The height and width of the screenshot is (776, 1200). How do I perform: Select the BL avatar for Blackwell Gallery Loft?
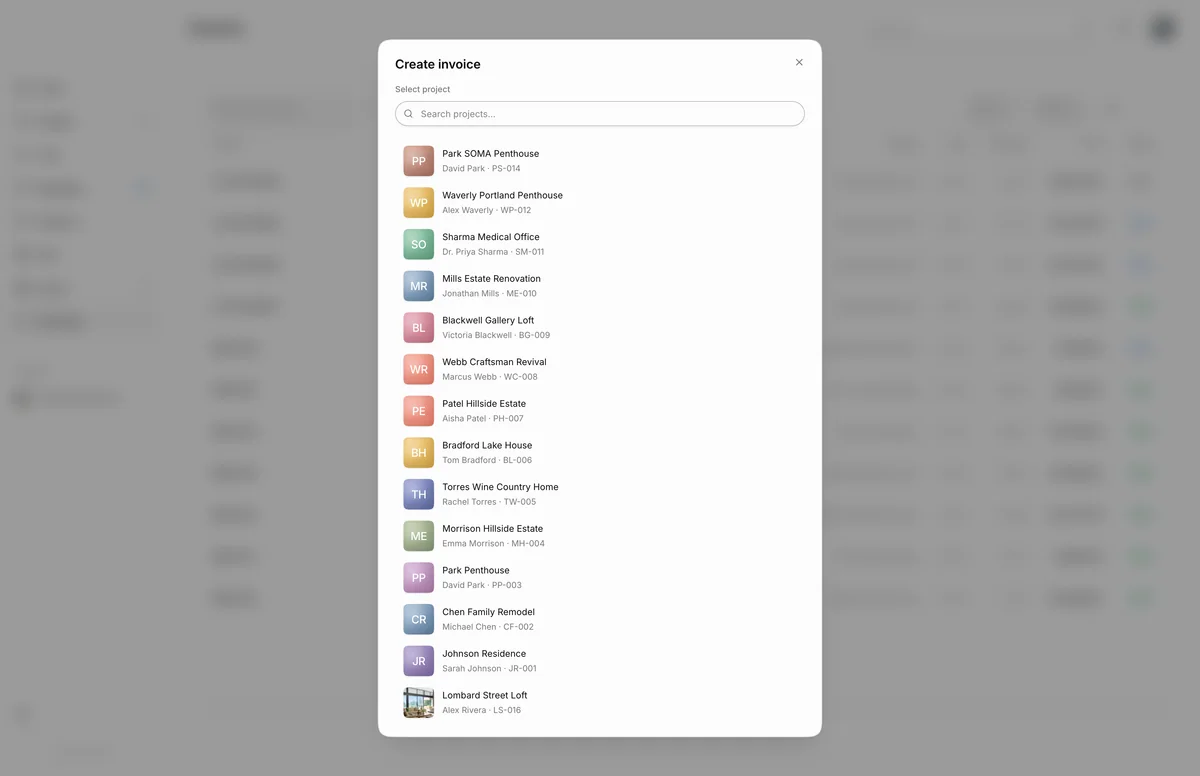419,328
